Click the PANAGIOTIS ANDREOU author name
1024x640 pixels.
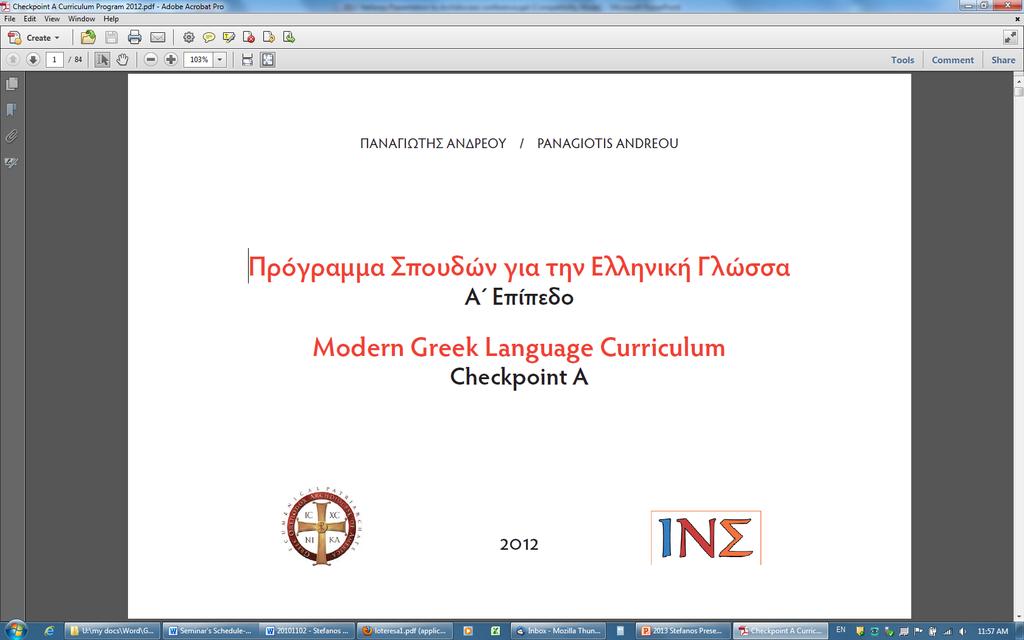(x=607, y=144)
